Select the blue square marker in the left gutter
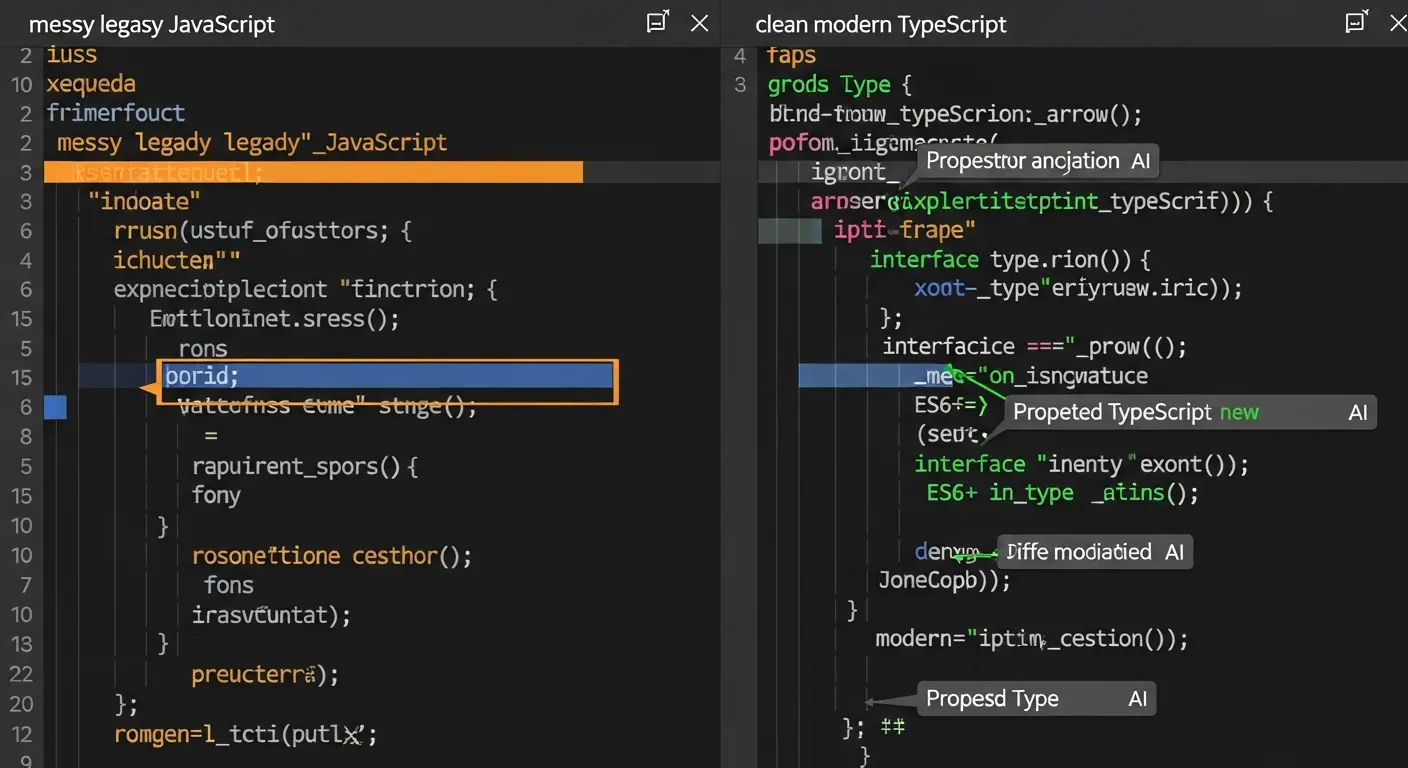This screenshot has width=1408, height=768. [x=56, y=407]
